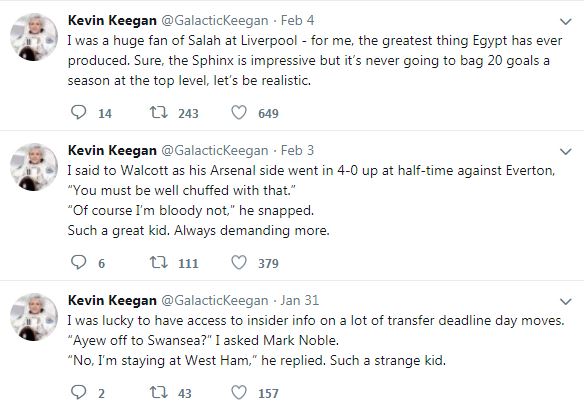Like the Jan 31 transfer deadline tweet
This screenshot has height=410, width=584.
[239, 392]
